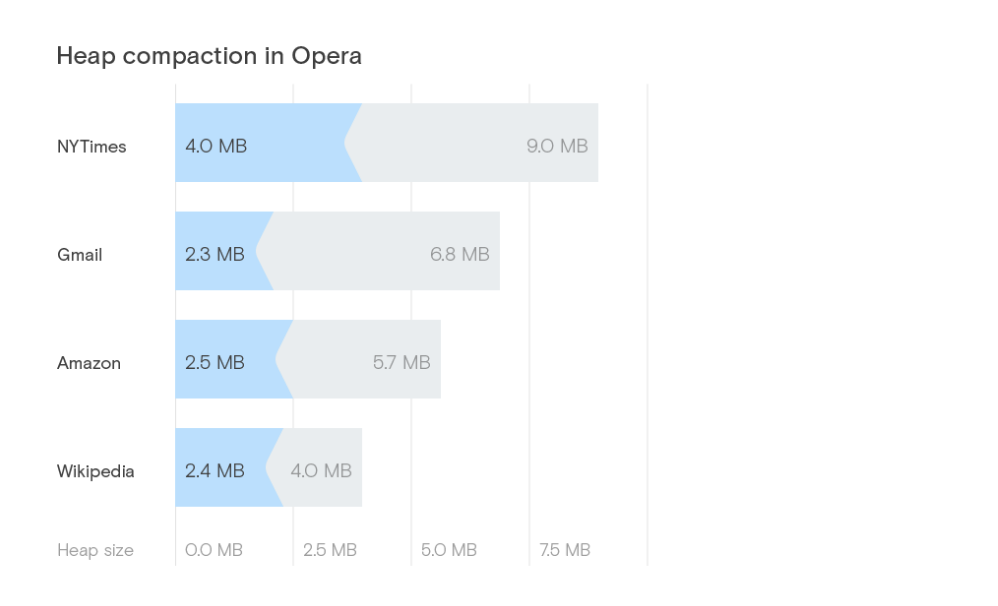Select the 5.0 MB axis tick label
Image resolution: width=998 pixels, height=606 pixels.
(449, 550)
